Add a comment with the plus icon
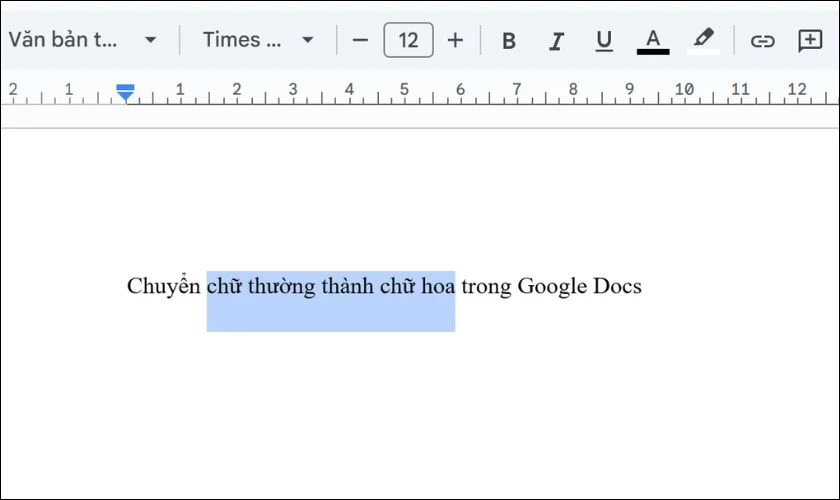This screenshot has height=500, width=840. click(x=810, y=41)
